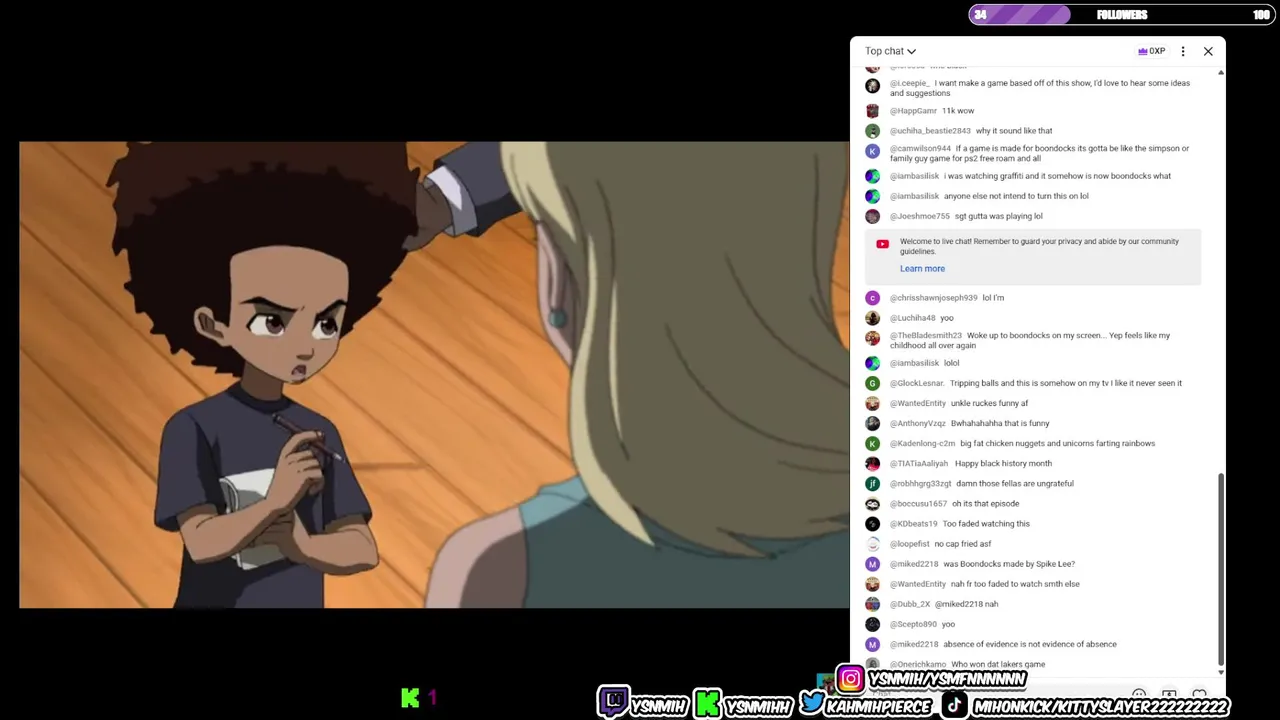1280x720 pixels.
Task: Click username @TIATiaAaliyah
Action: tap(919, 463)
